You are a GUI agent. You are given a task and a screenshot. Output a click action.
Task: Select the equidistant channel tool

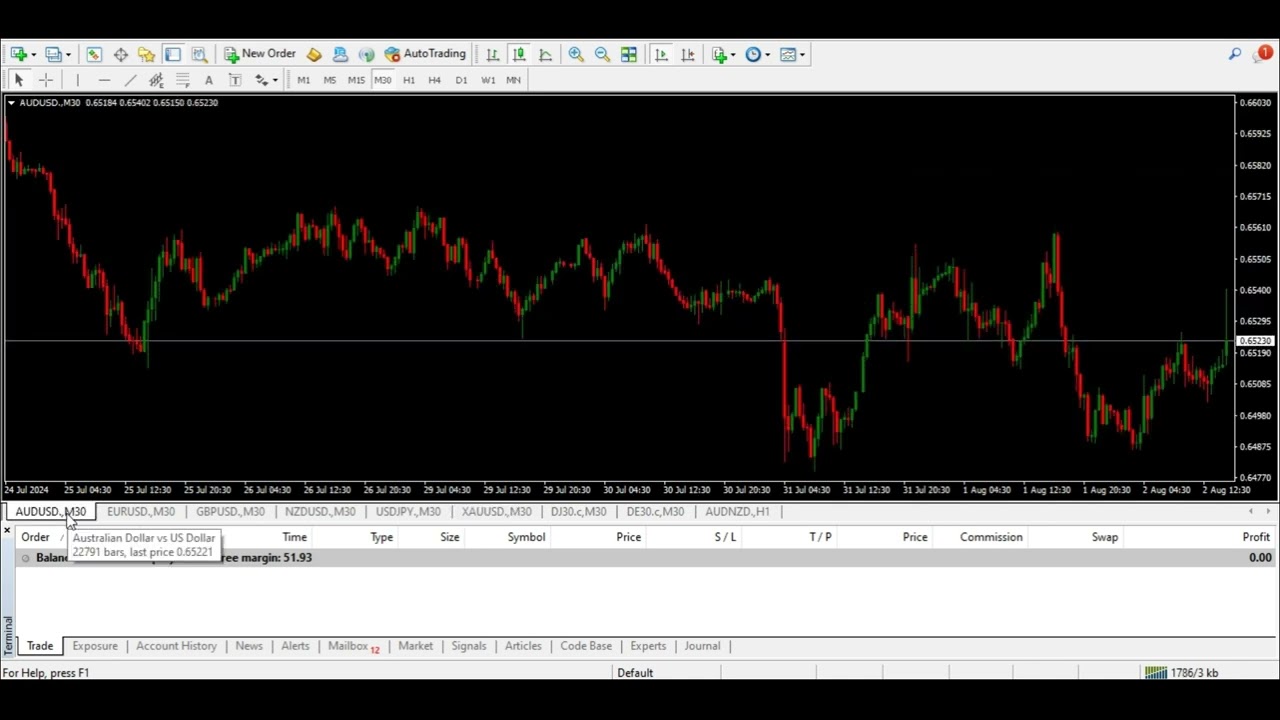156,80
